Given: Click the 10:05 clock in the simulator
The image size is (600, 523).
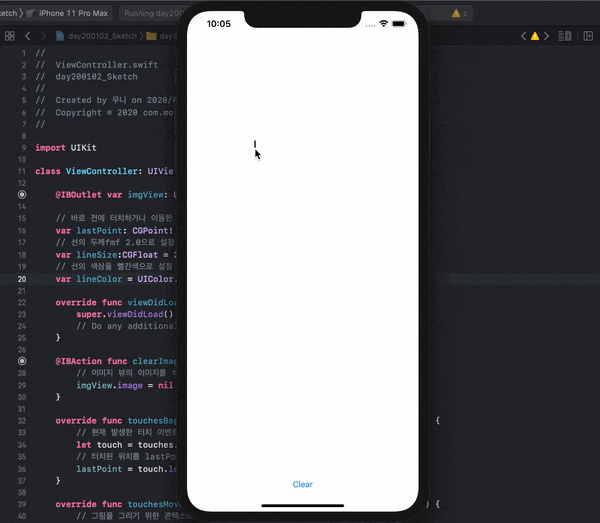Looking at the screenshot, I should click(218, 24).
